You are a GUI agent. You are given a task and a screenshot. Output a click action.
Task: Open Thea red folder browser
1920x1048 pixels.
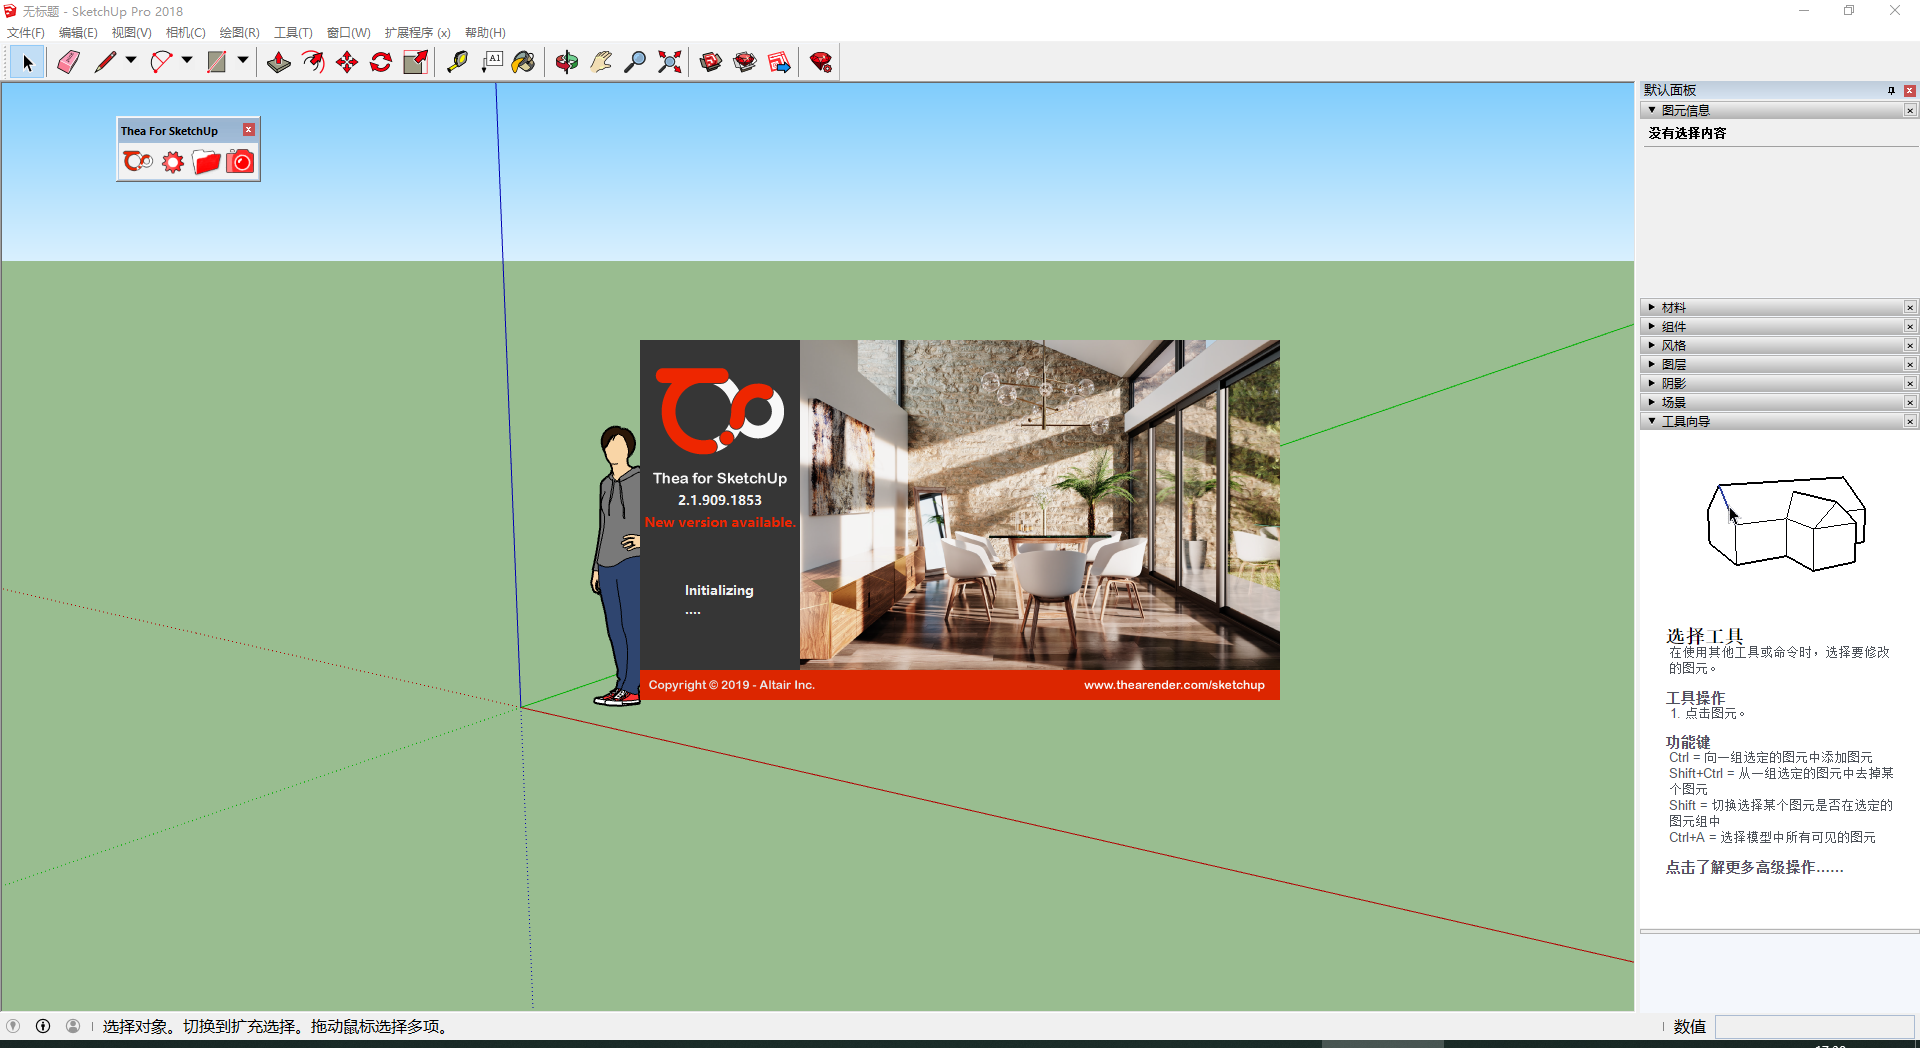(207, 162)
